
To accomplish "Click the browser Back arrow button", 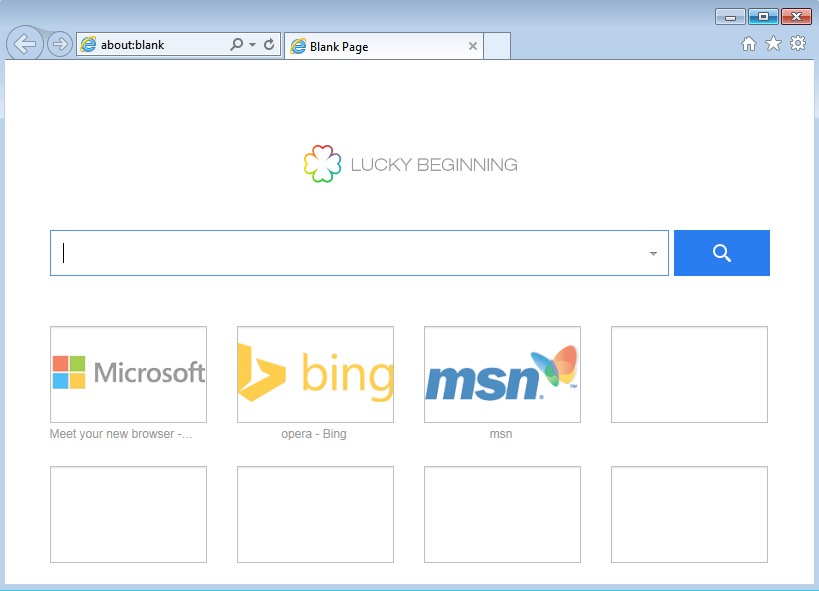I will pos(24,44).
